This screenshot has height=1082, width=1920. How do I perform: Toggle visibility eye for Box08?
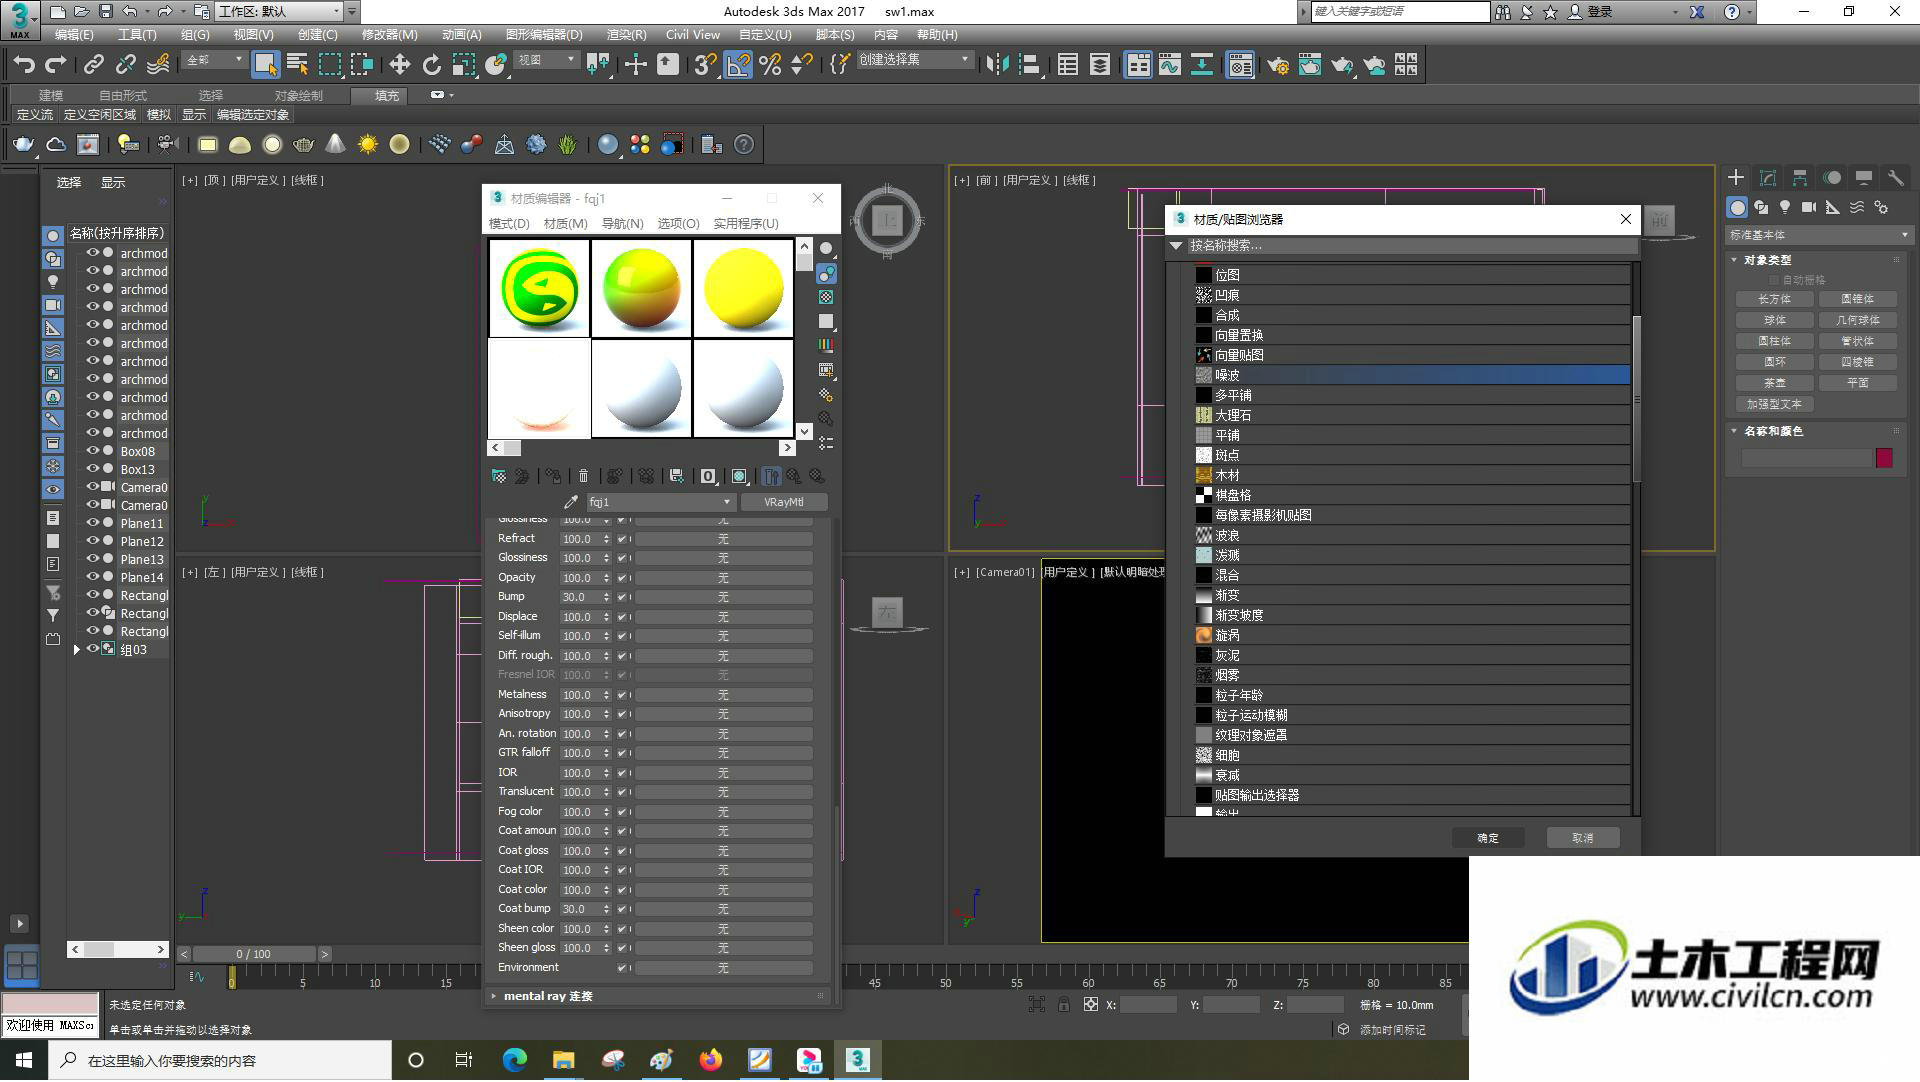click(x=93, y=451)
